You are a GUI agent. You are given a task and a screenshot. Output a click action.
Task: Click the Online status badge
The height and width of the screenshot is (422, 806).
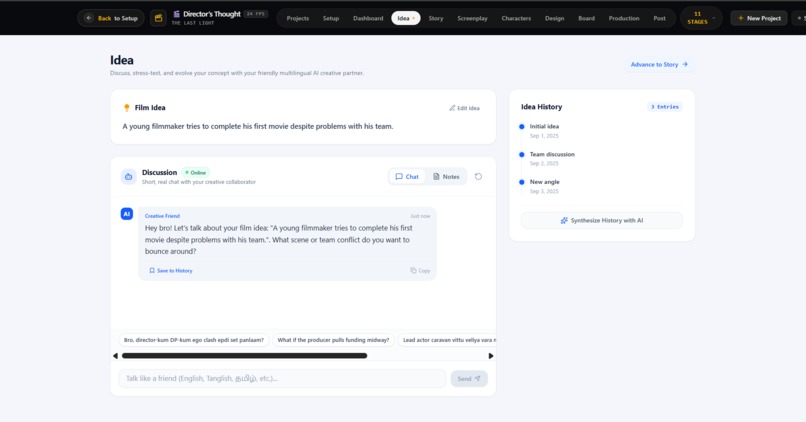195,173
